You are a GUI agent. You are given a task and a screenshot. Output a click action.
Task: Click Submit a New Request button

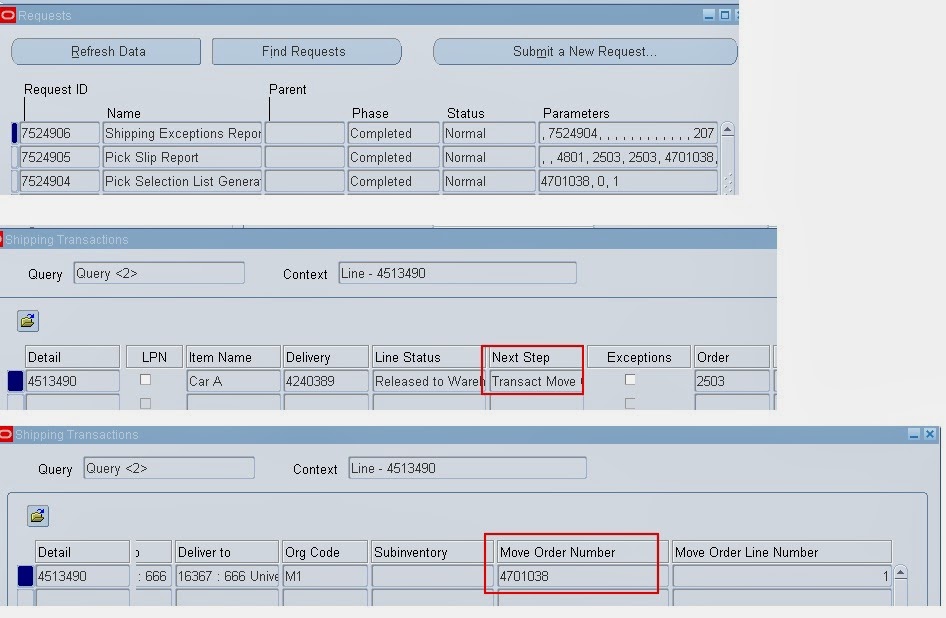[x=585, y=51]
